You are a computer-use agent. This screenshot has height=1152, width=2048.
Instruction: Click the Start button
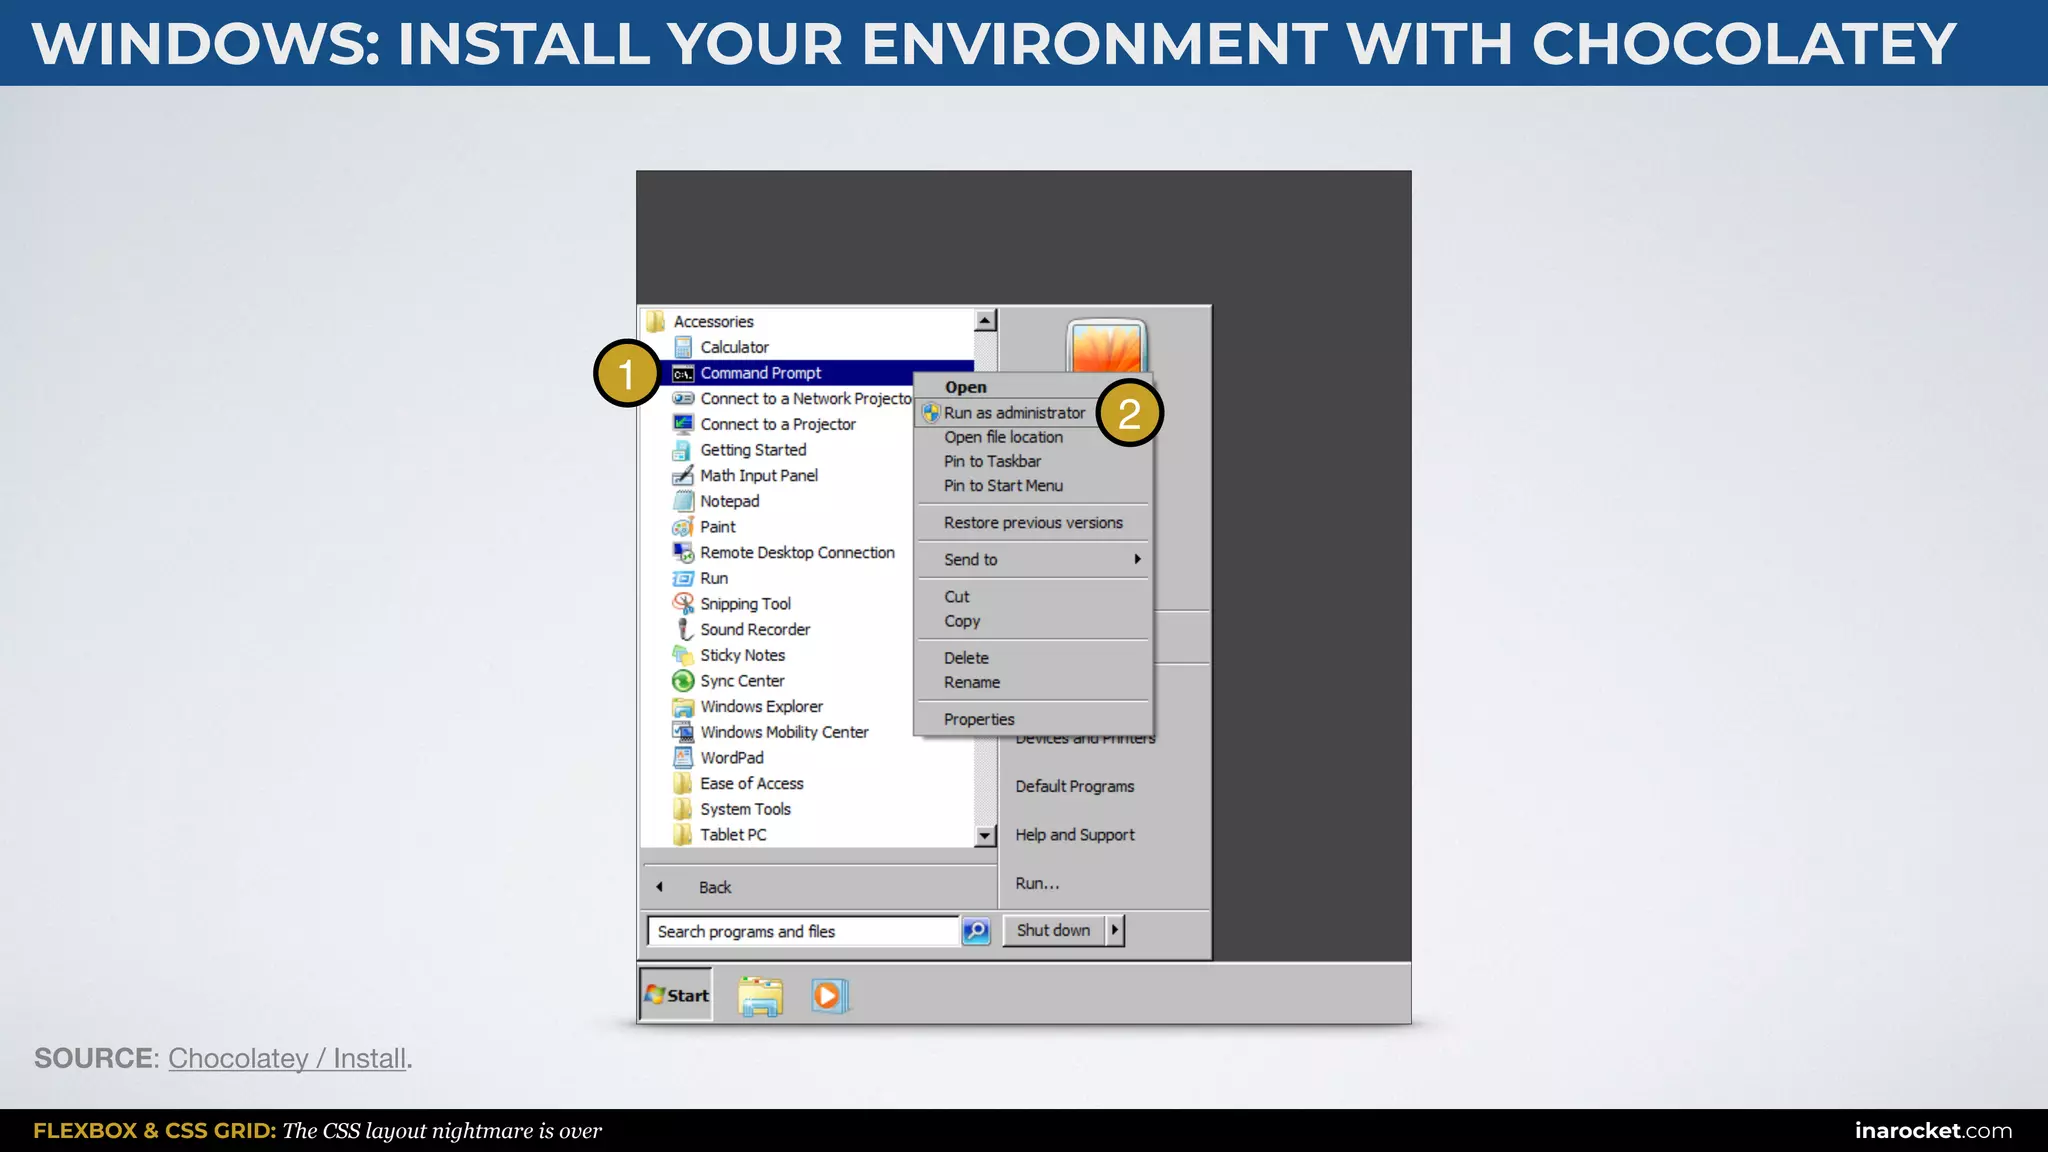tap(677, 995)
